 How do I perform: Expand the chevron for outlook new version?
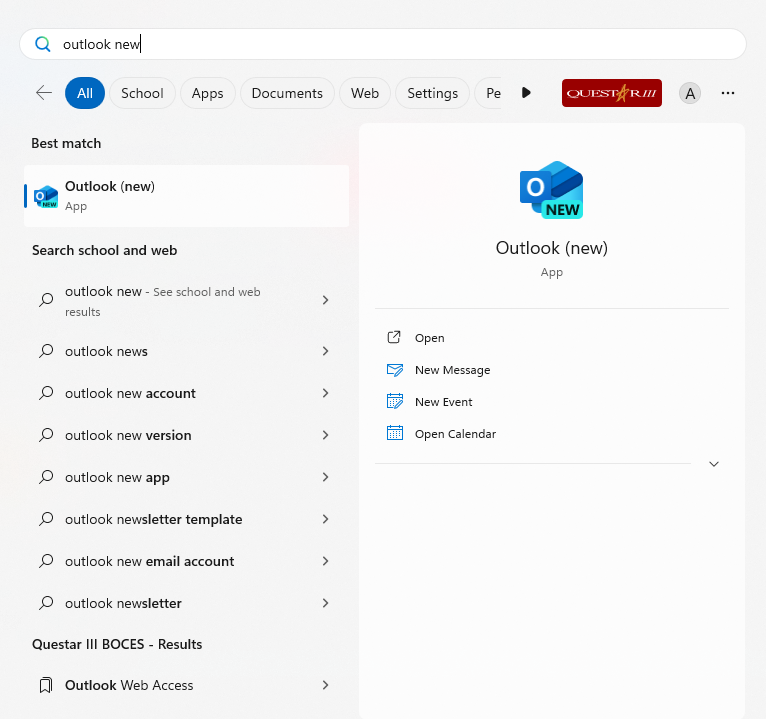[x=325, y=435]
